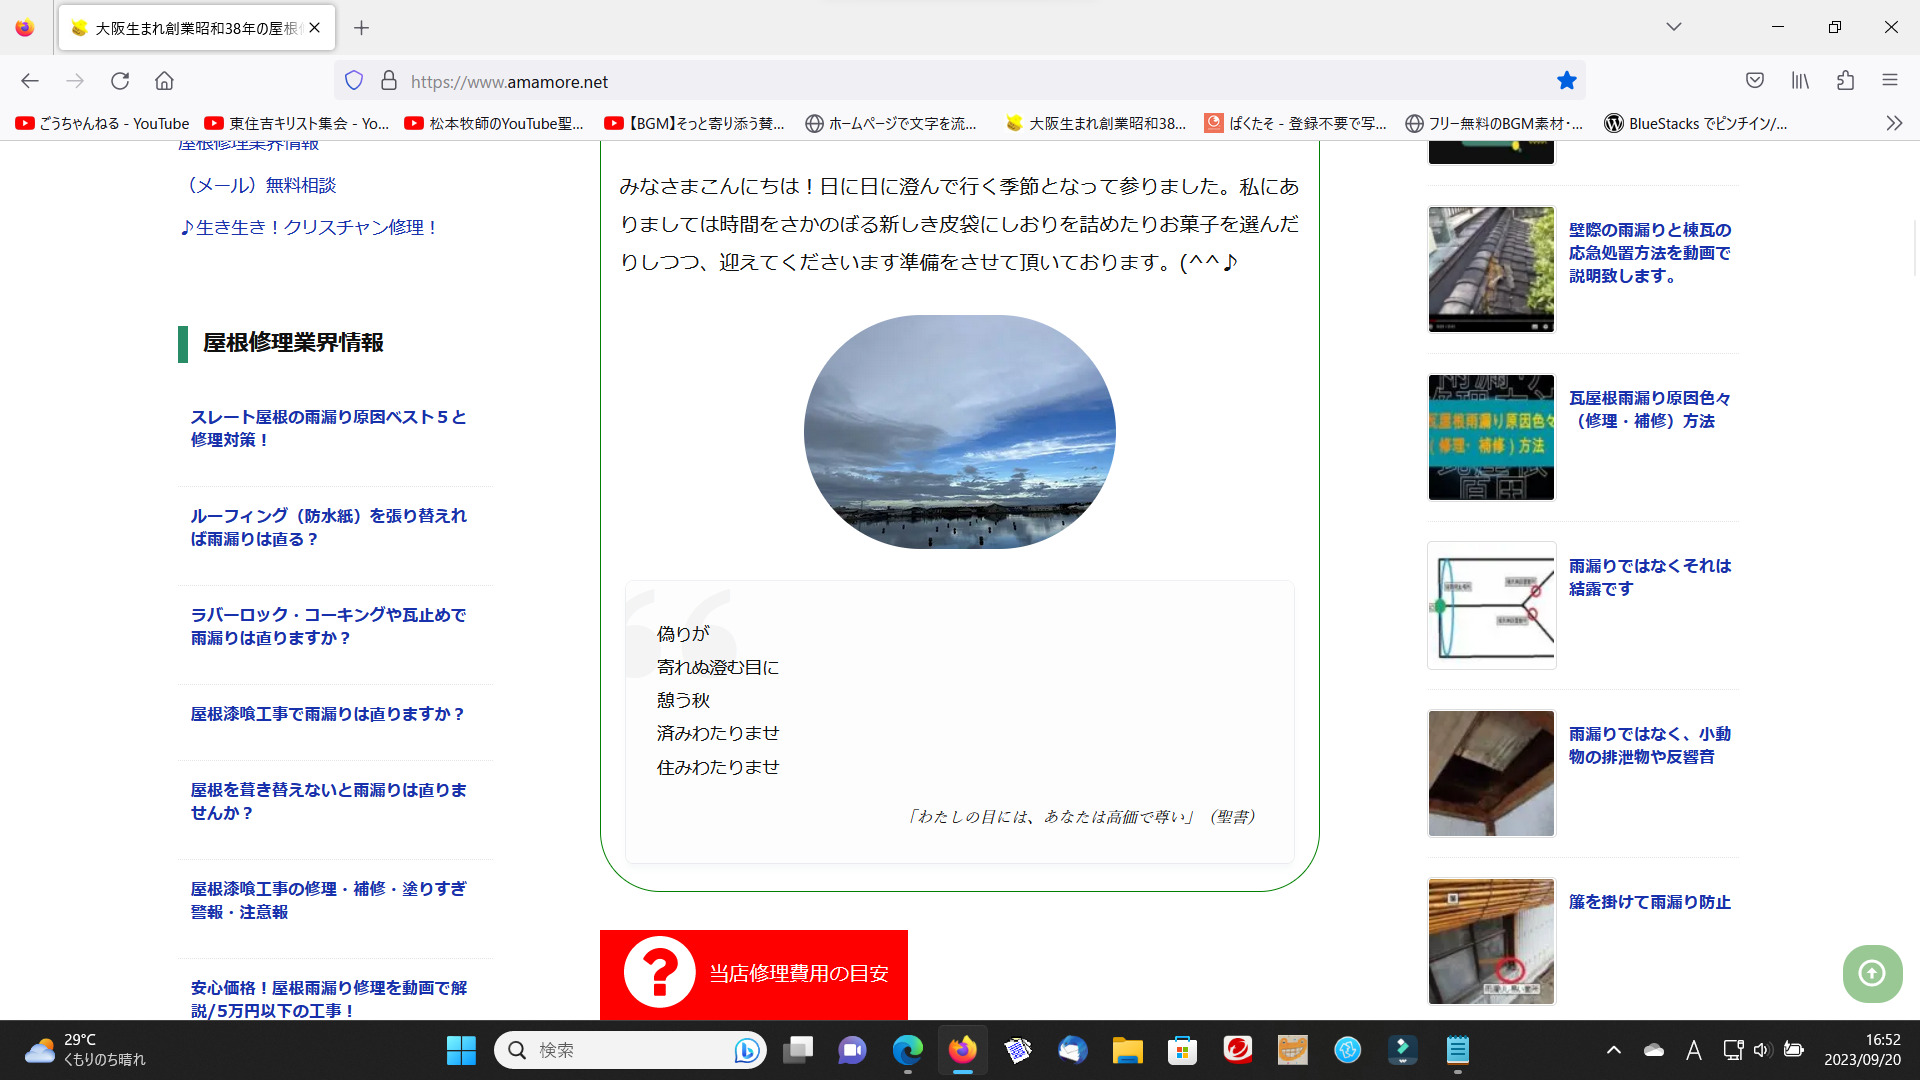The height and width of the screenshot is (1080, 1920).
Task: Open スレート屋根の雨漏り原因ベスト5 article
Action: pyautogui.click(x=329, y=428)
